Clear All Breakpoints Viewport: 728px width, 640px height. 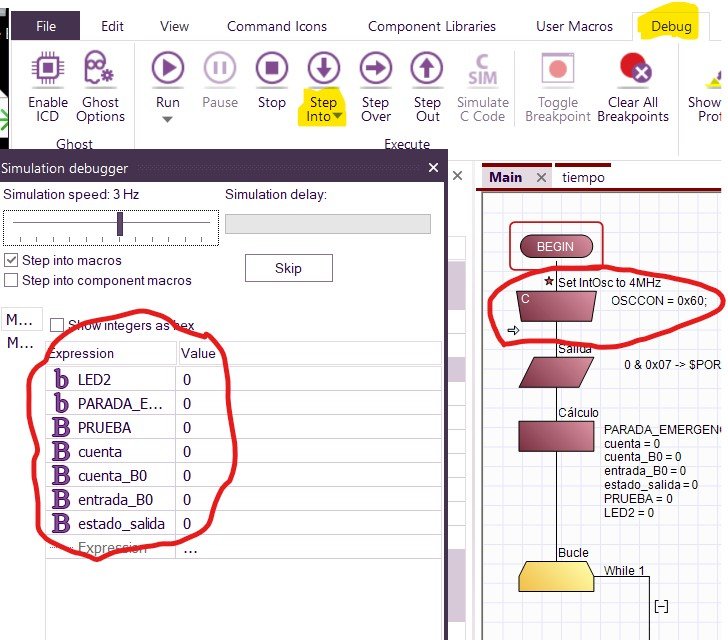[633, 88]
